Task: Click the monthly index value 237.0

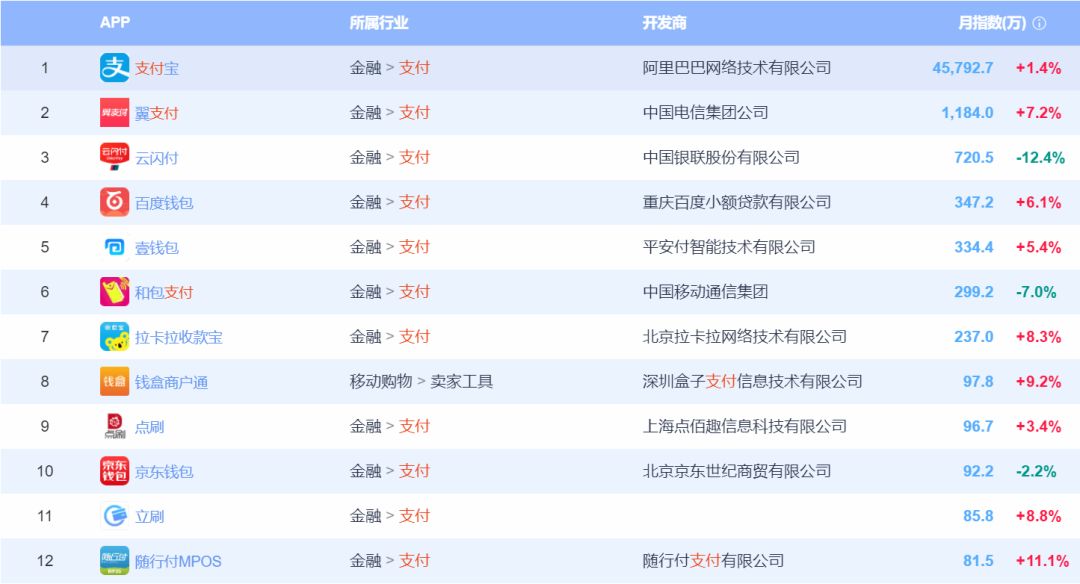Action: coord(974,337)
